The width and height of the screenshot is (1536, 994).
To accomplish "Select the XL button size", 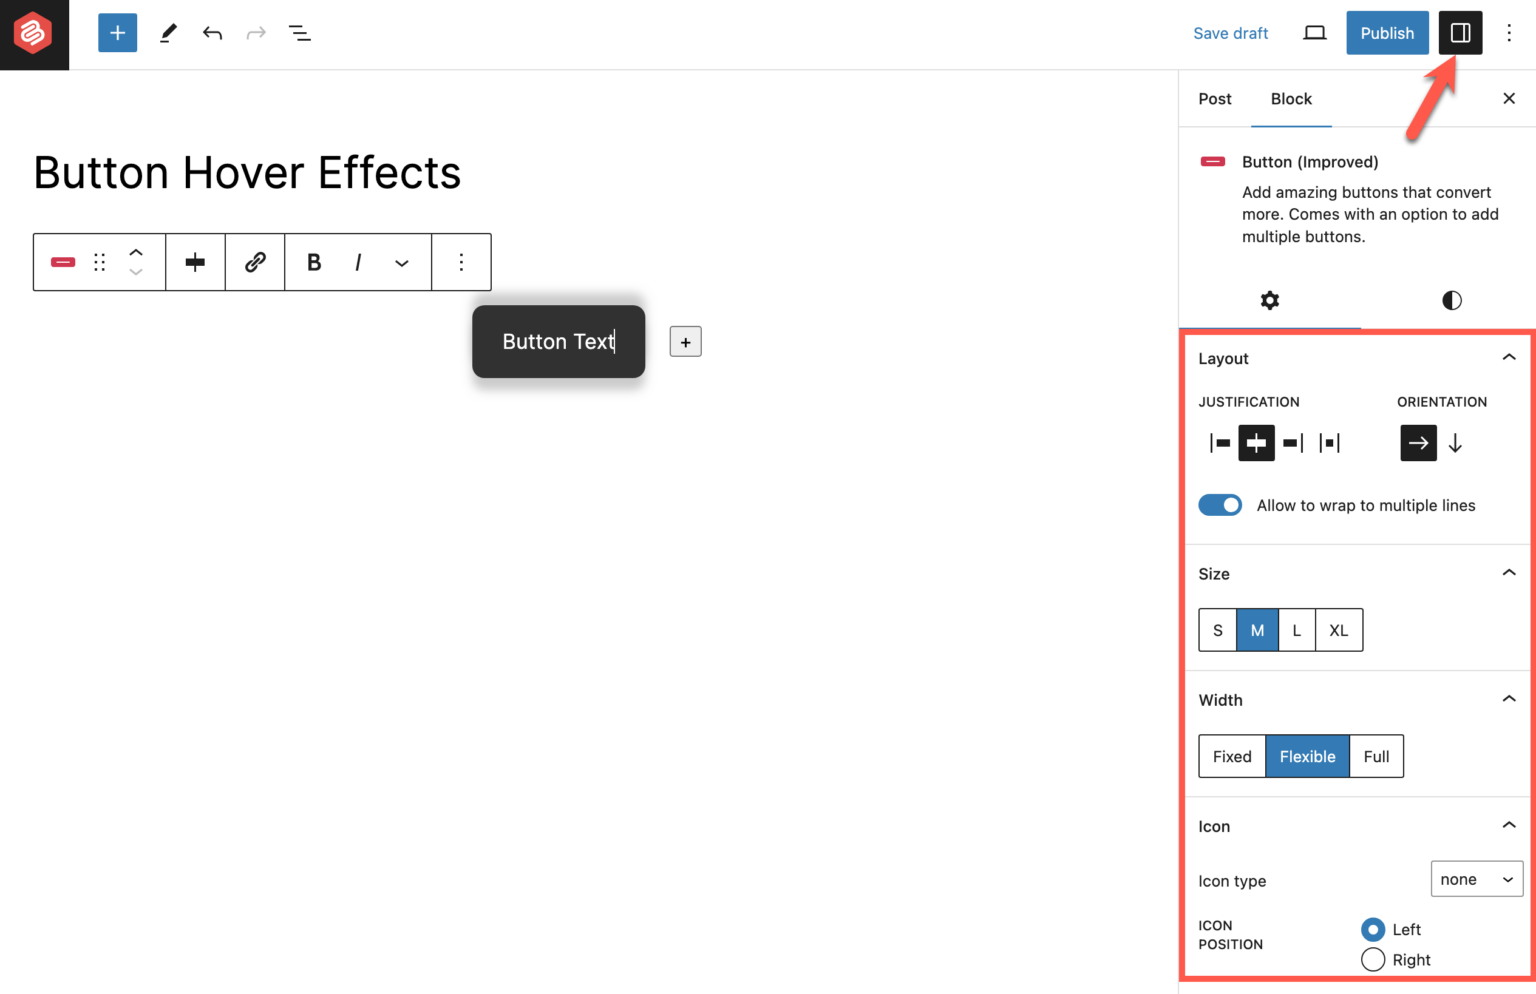I will point(1338,630).
